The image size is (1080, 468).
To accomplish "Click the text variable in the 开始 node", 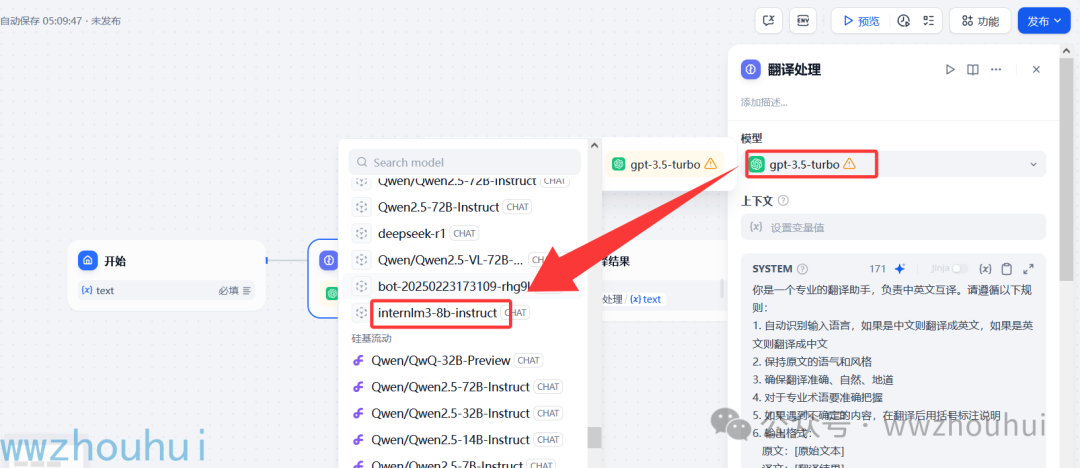I will [x=98, y=290].
